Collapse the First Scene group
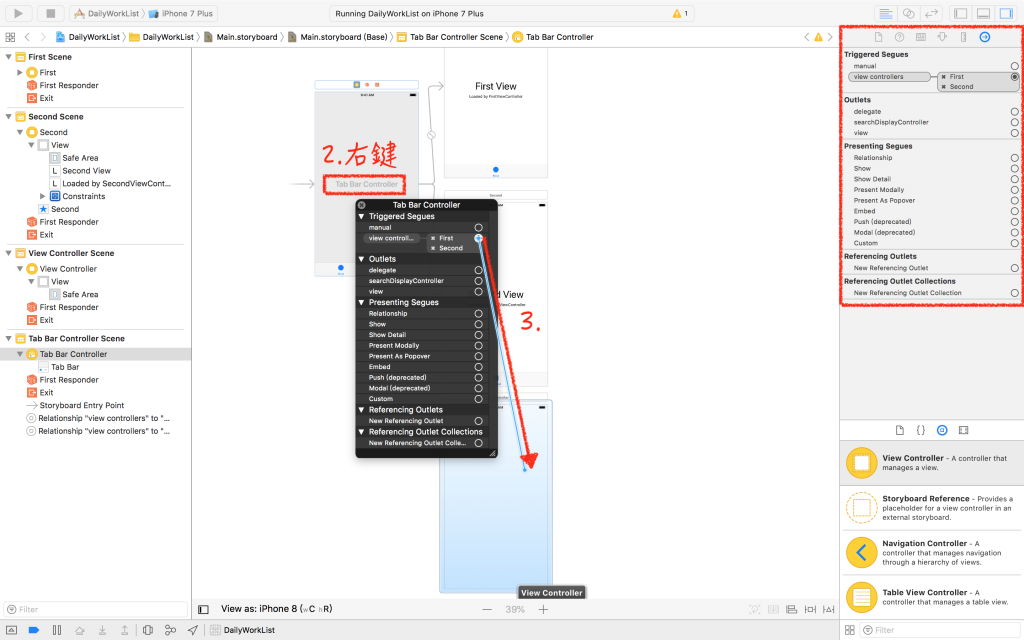 pos(8,57)
